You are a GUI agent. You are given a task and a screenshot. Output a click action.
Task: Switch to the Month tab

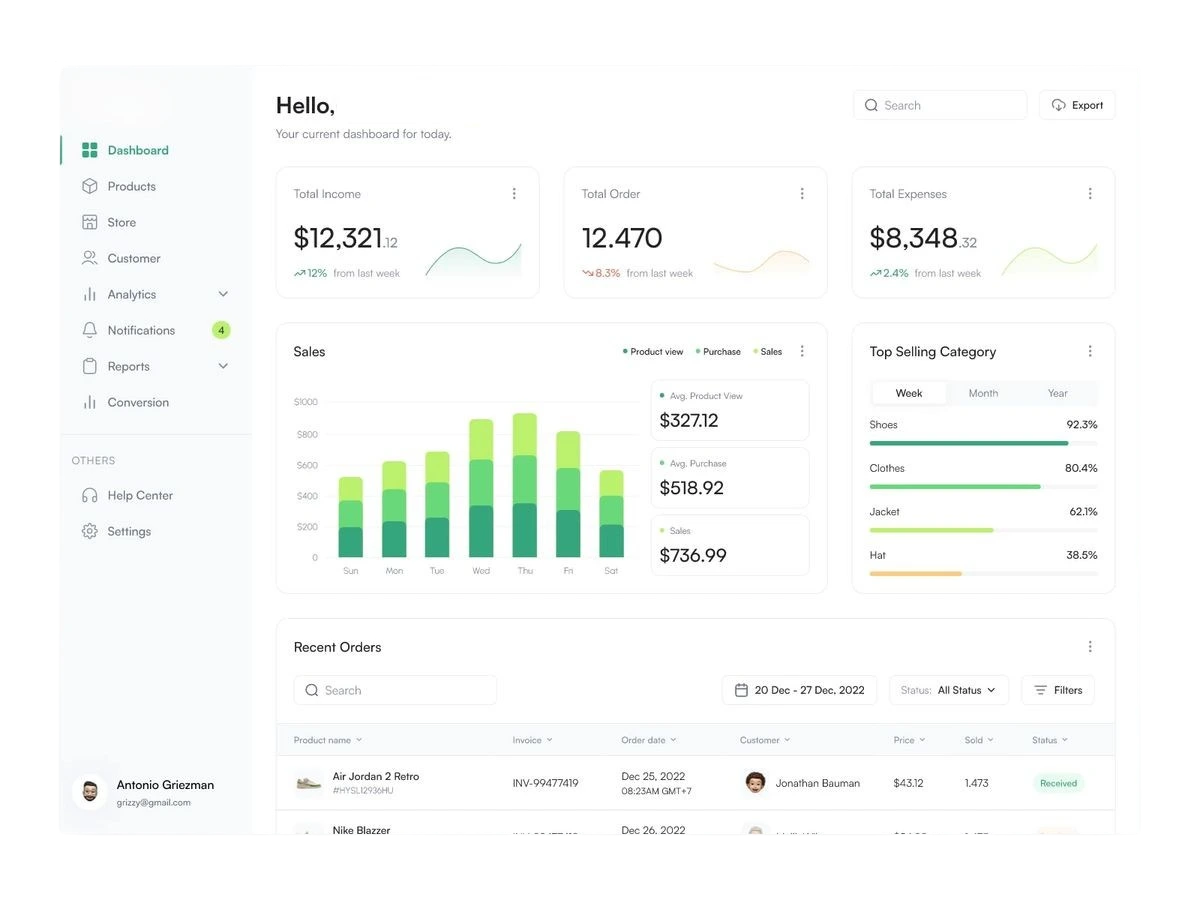tap(982, 393)
